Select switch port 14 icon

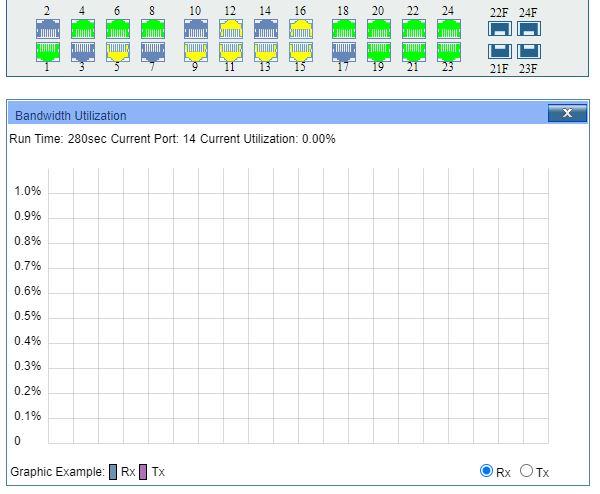click(x=266, y=29)
